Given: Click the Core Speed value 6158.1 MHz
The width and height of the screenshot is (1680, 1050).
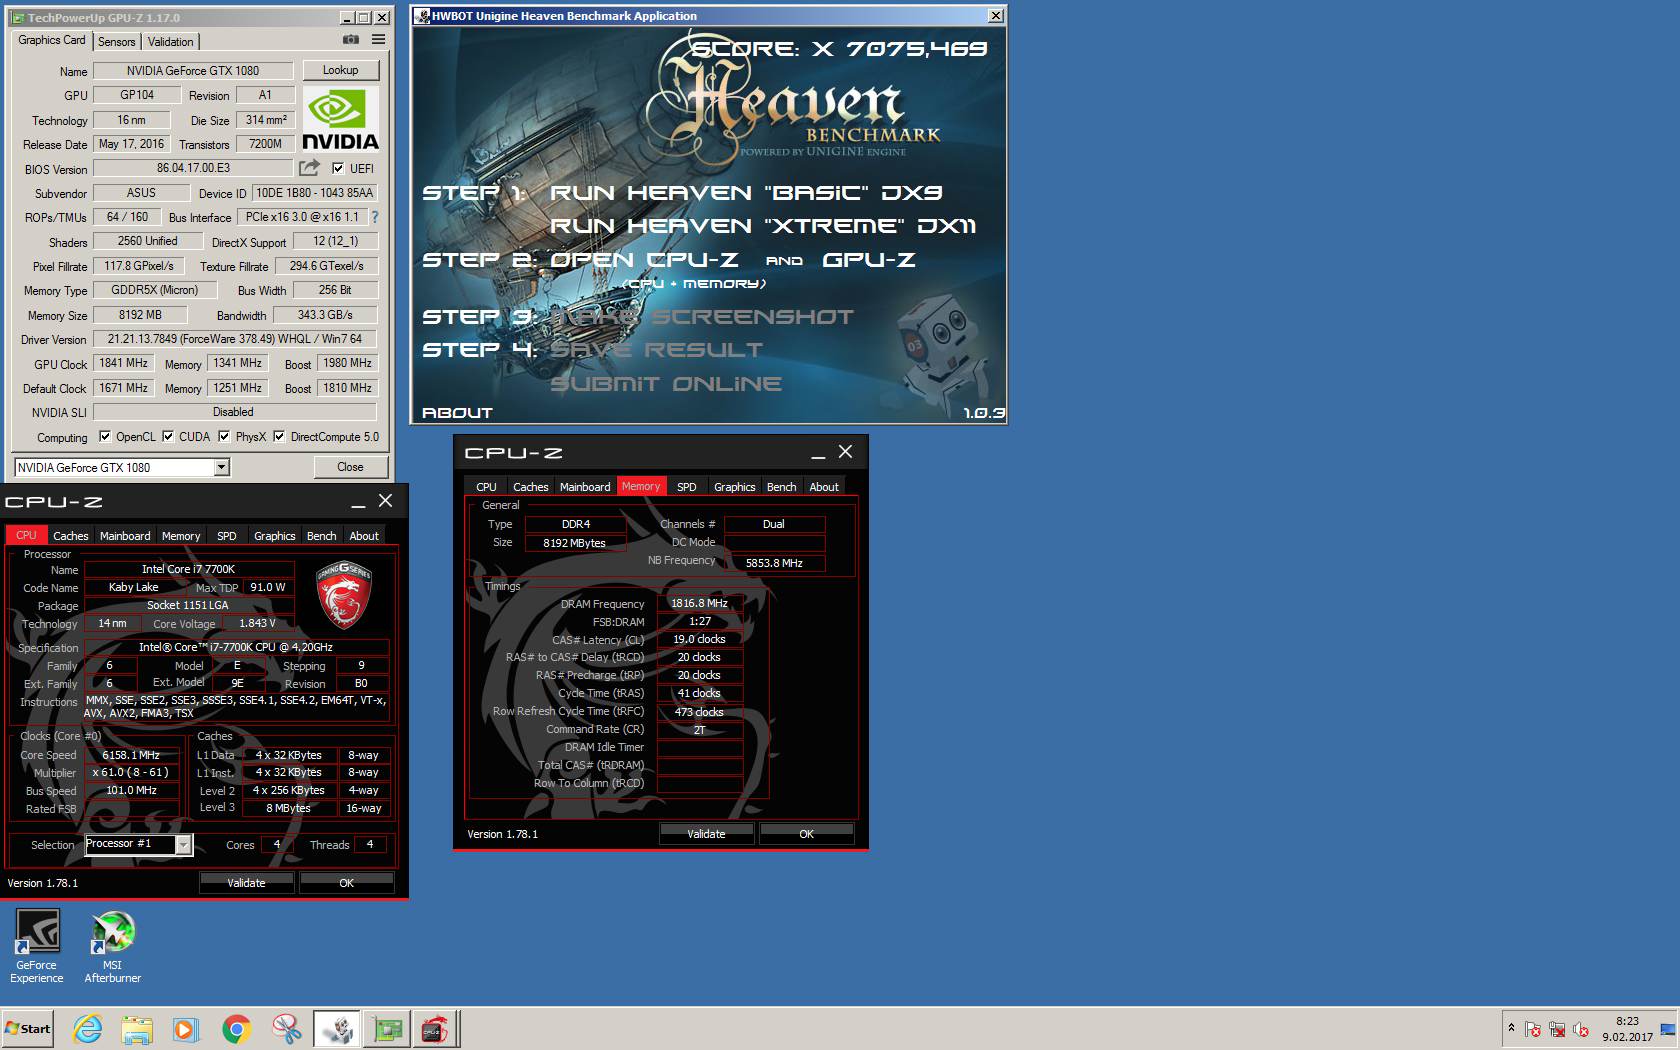Looking at the screenshot, I should click(131, 755).
